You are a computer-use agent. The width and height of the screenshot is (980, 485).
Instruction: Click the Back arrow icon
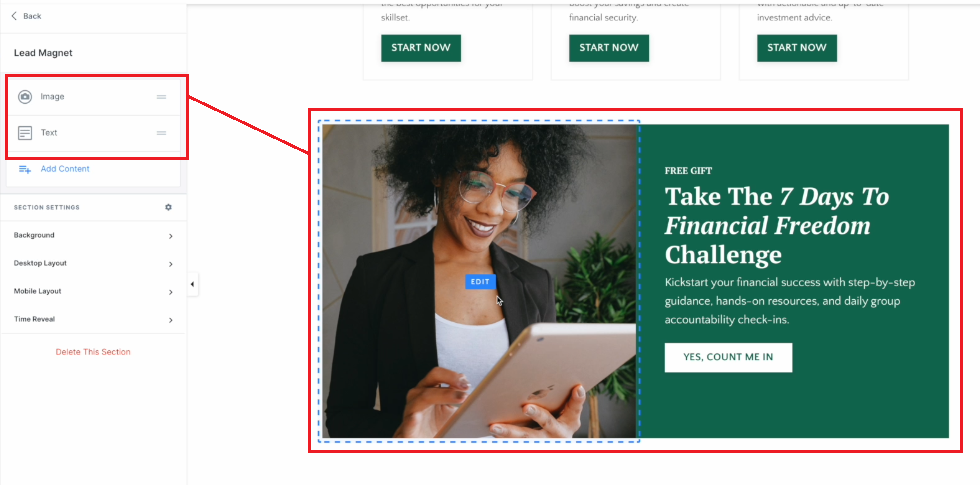pyautogui.click(x=14, y=16)
